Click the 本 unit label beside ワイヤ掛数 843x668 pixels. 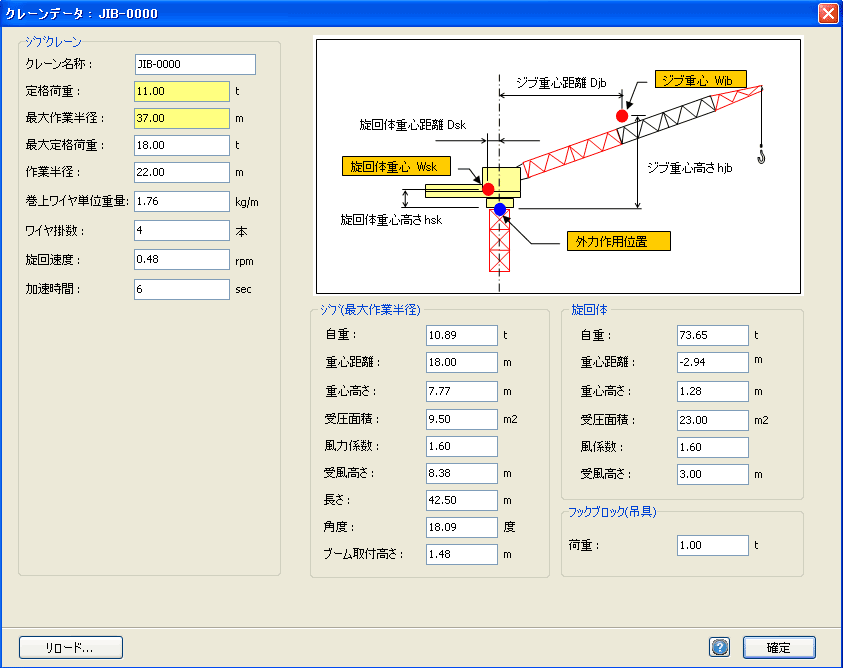[x=241, y=231]
